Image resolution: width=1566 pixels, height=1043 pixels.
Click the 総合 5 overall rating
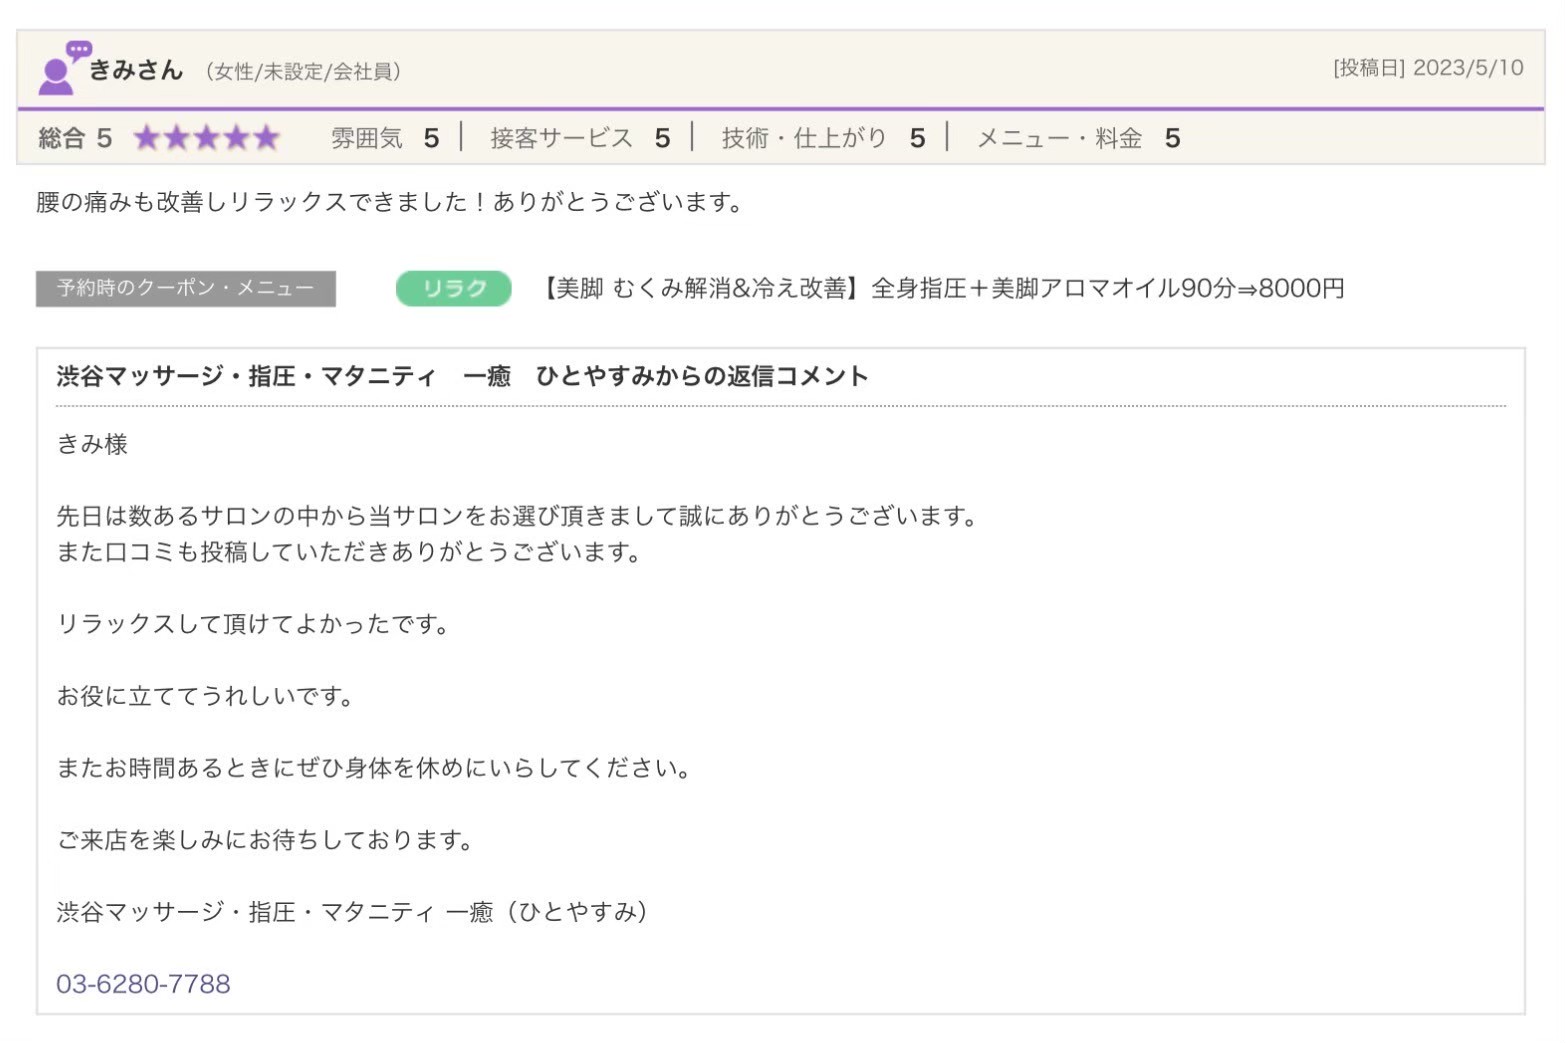[x=75, y=138]
